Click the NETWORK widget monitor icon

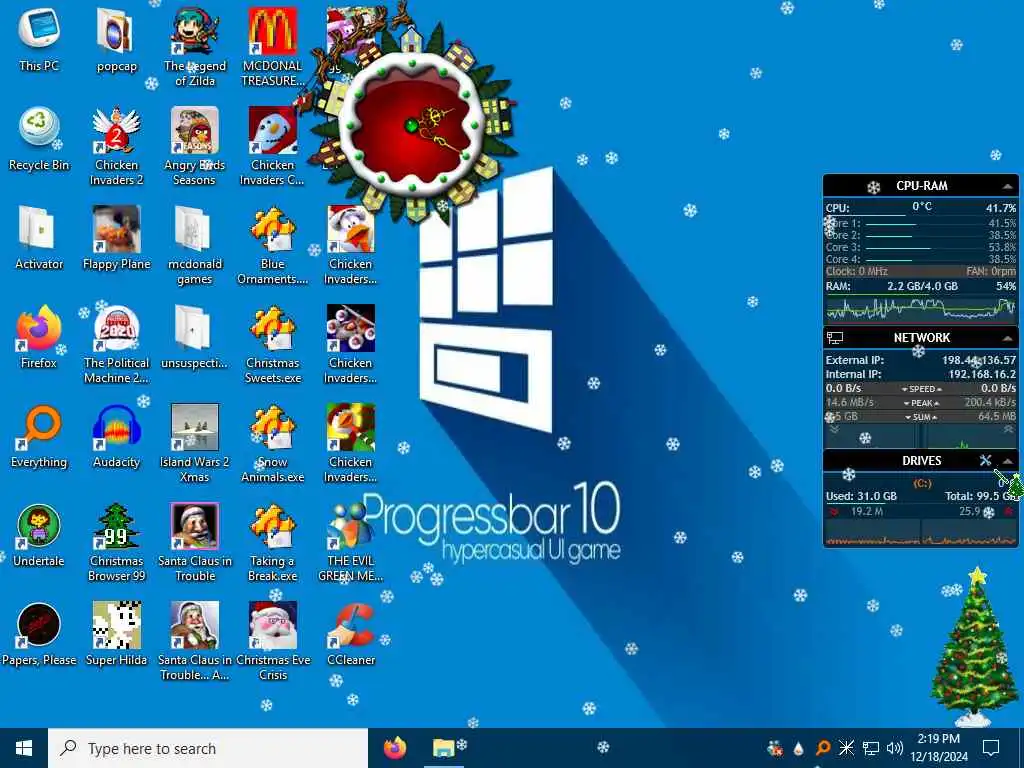(x=835, y=338)
